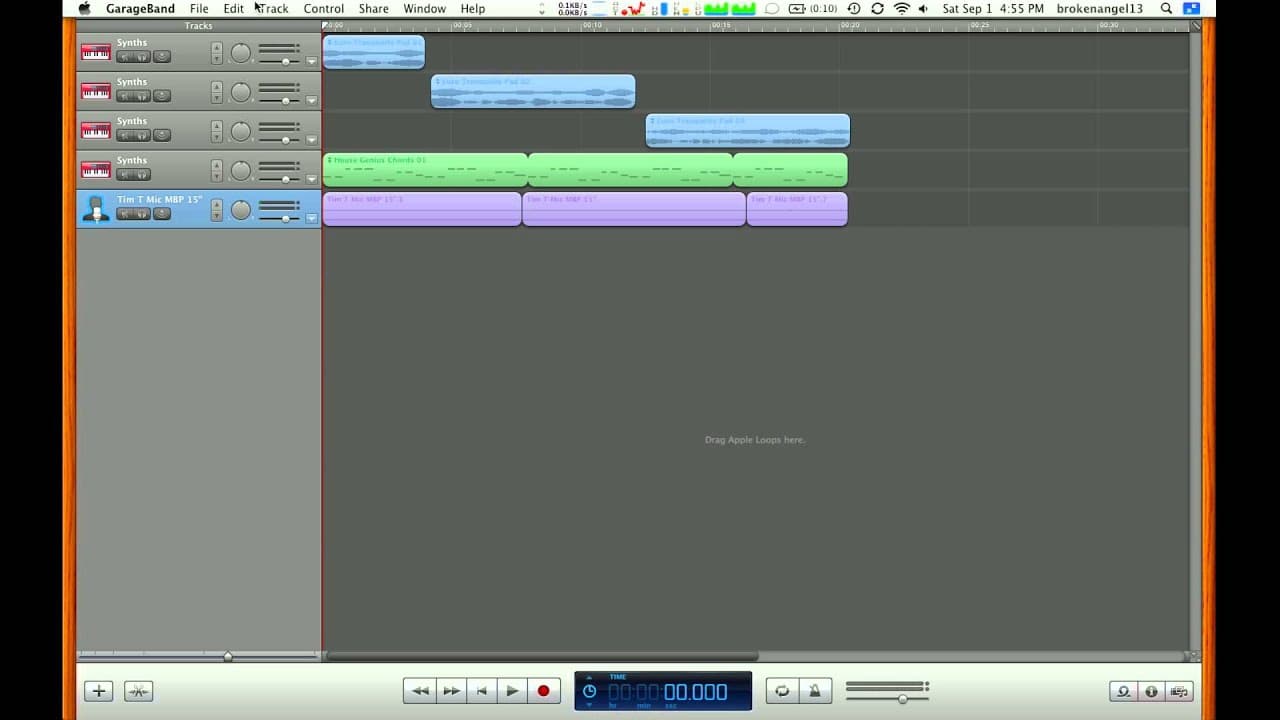Toggle the cycle region loop button
This screenshot has height=720, width=1280.
click(x=782, y=690)
